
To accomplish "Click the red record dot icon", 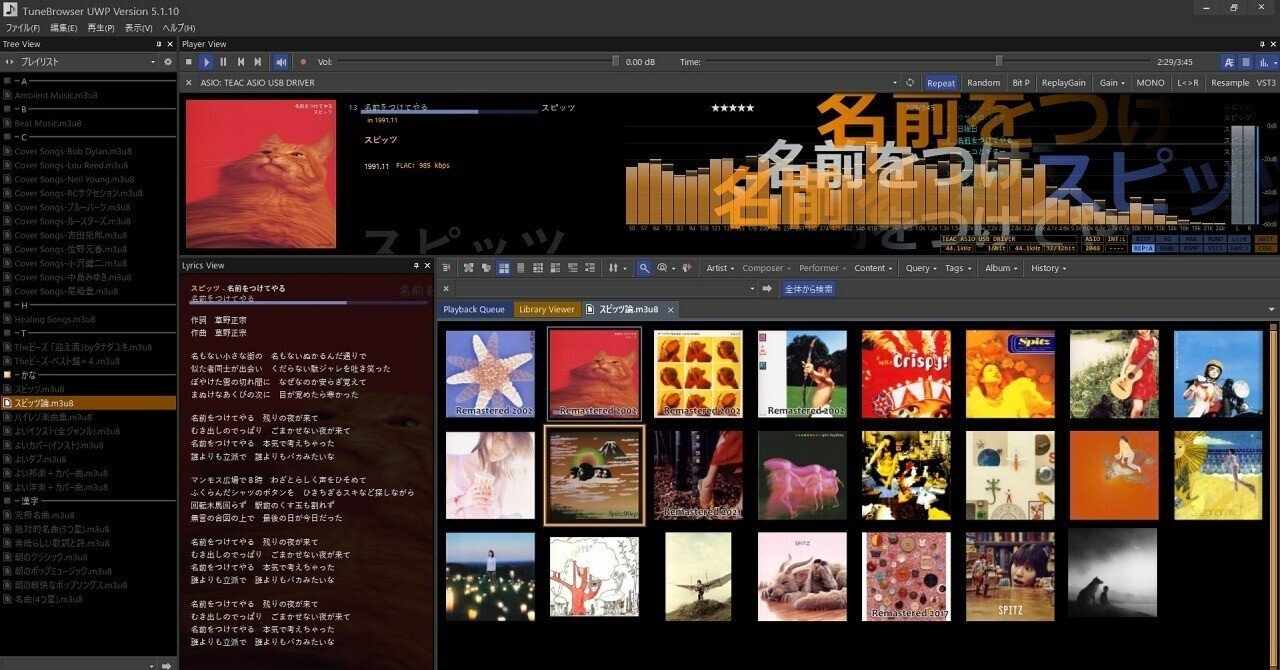I will 303,62.
